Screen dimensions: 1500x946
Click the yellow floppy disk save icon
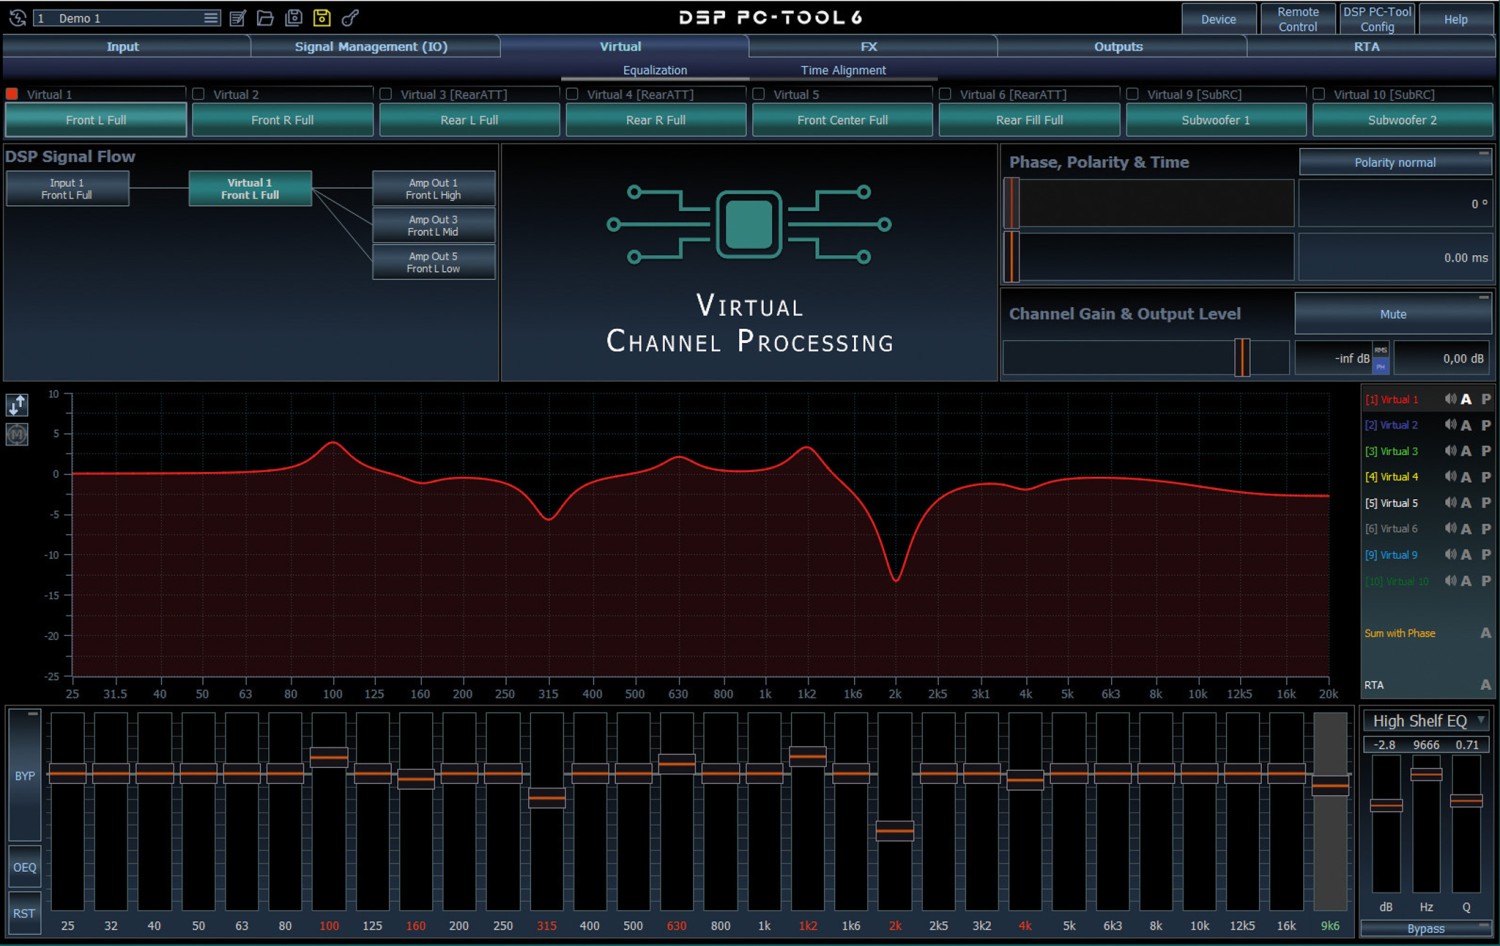pyautogui.click(x=322, y=18)
